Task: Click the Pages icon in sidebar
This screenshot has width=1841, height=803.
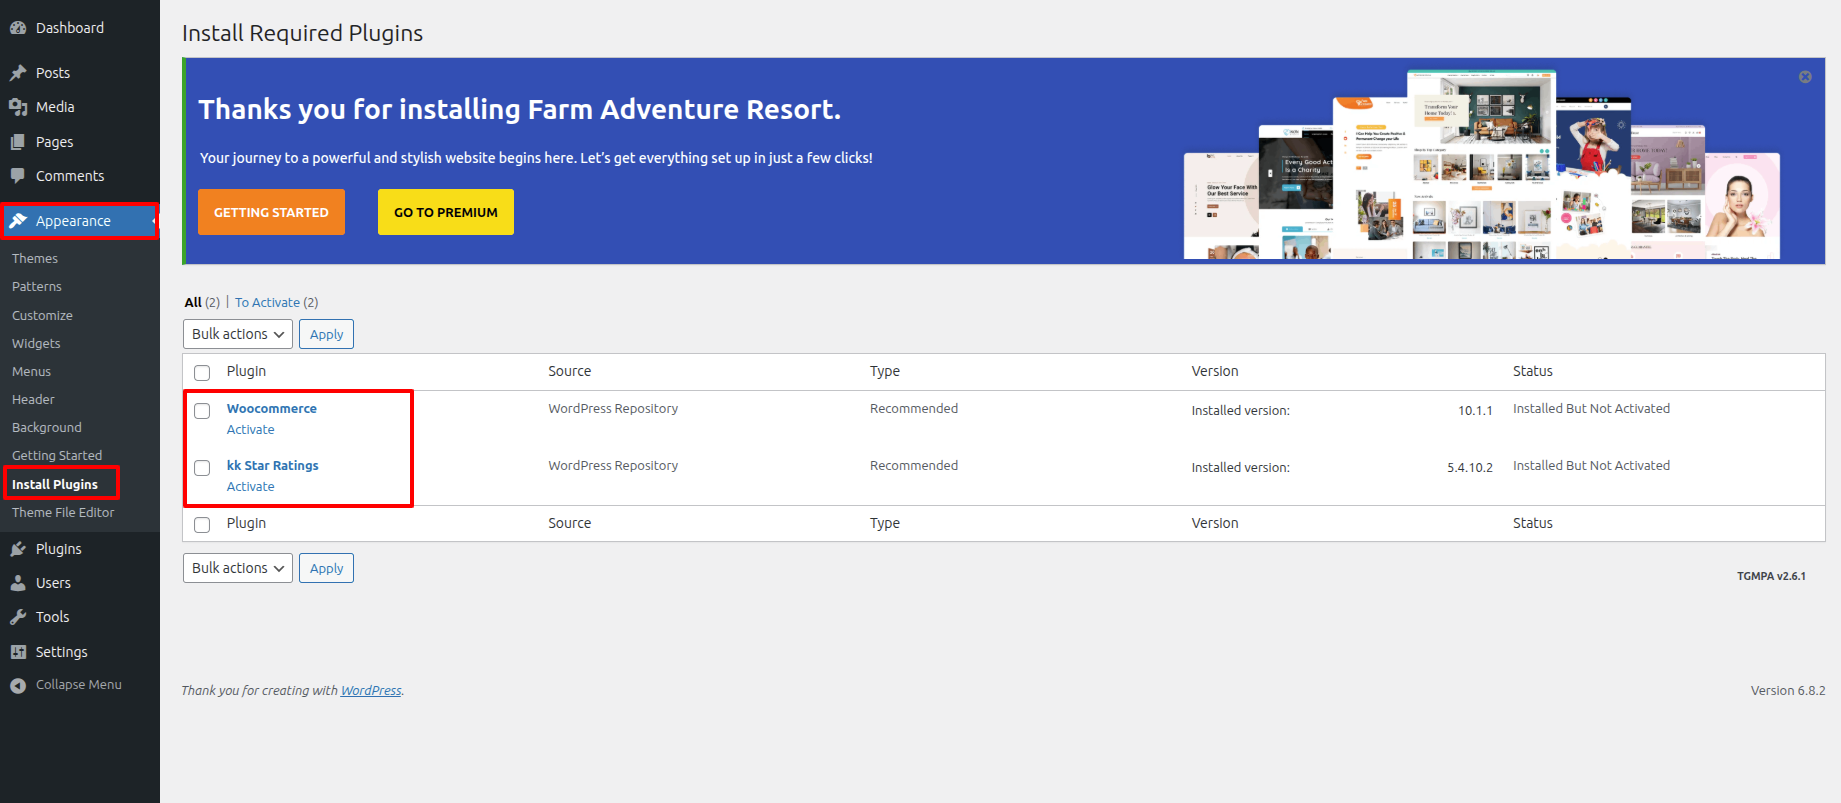Action: pyautogui.click(x=18, y=142)
